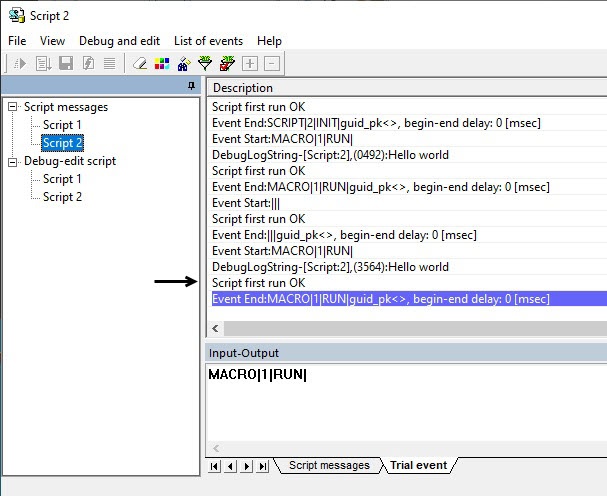Click the description list horizontal scrollbar
Screen dimensions: 607x496
400,329
